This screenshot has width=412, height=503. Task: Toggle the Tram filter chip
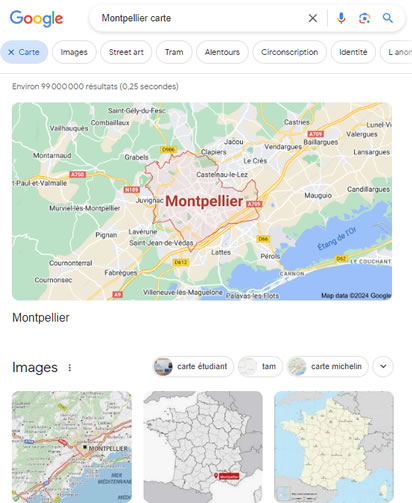click(x=174, y=52)
